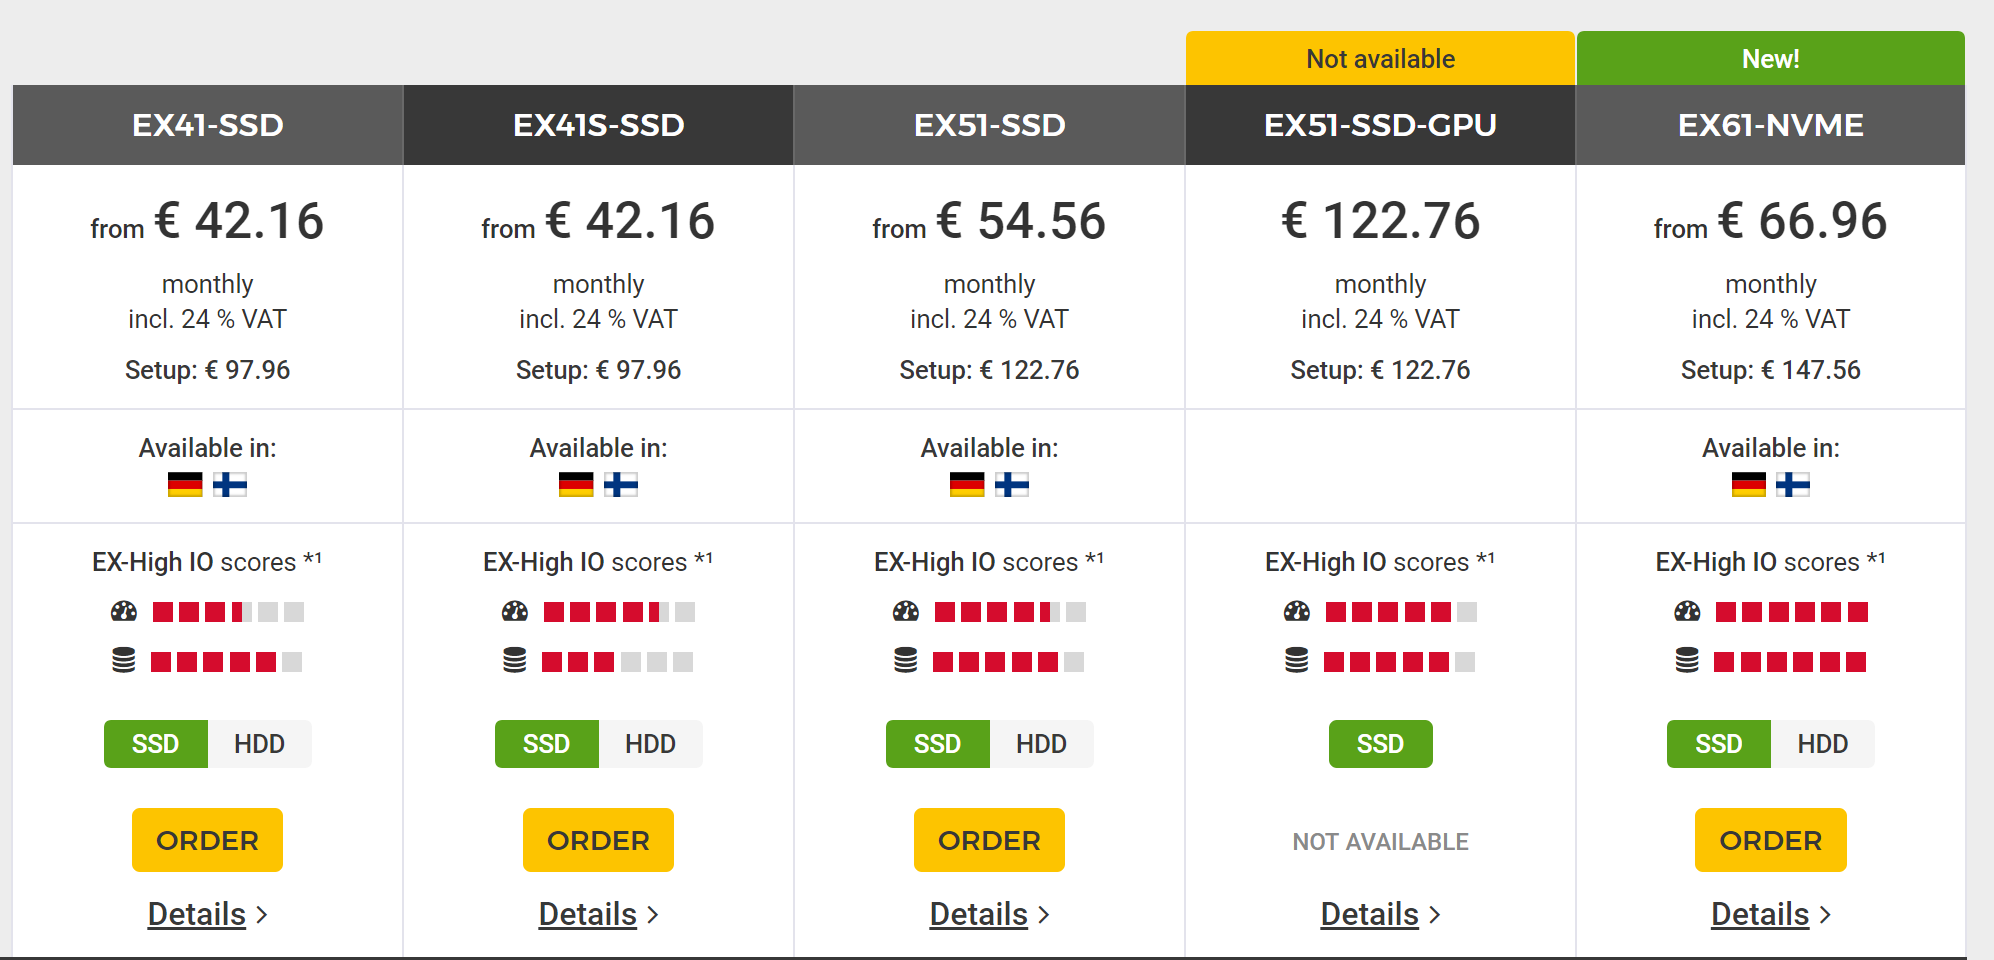The width and height of the screenshot is (1994, 960).
Task: Order the EX61-NVME server
Action: pyautogui.click(x=1771, y=840)
